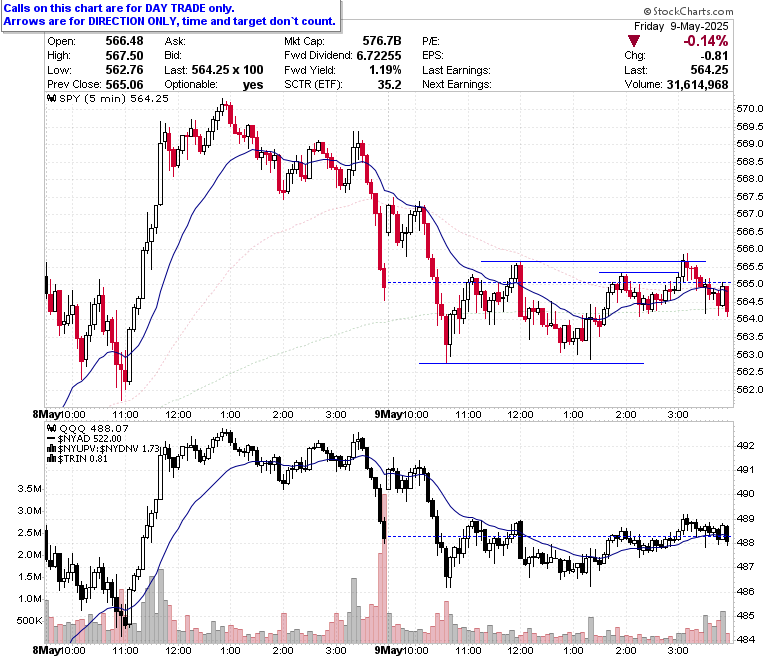Click the QQQ candlestick legend icon
The width and height of the screenshot is (780, 659).
click(52, 428)
